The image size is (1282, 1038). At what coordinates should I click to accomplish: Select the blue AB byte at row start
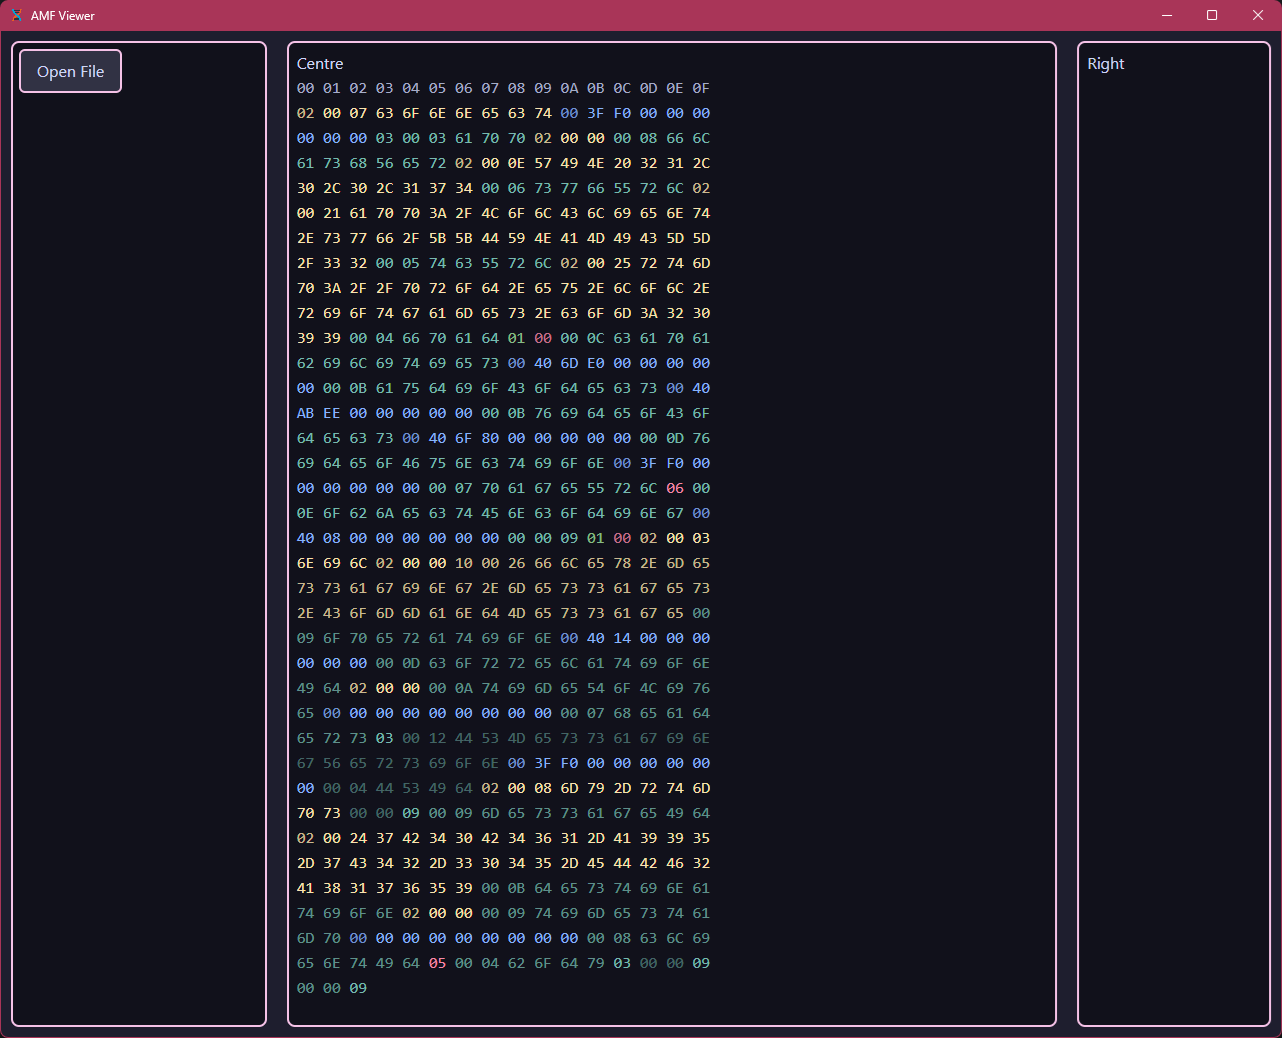[306, 413]
